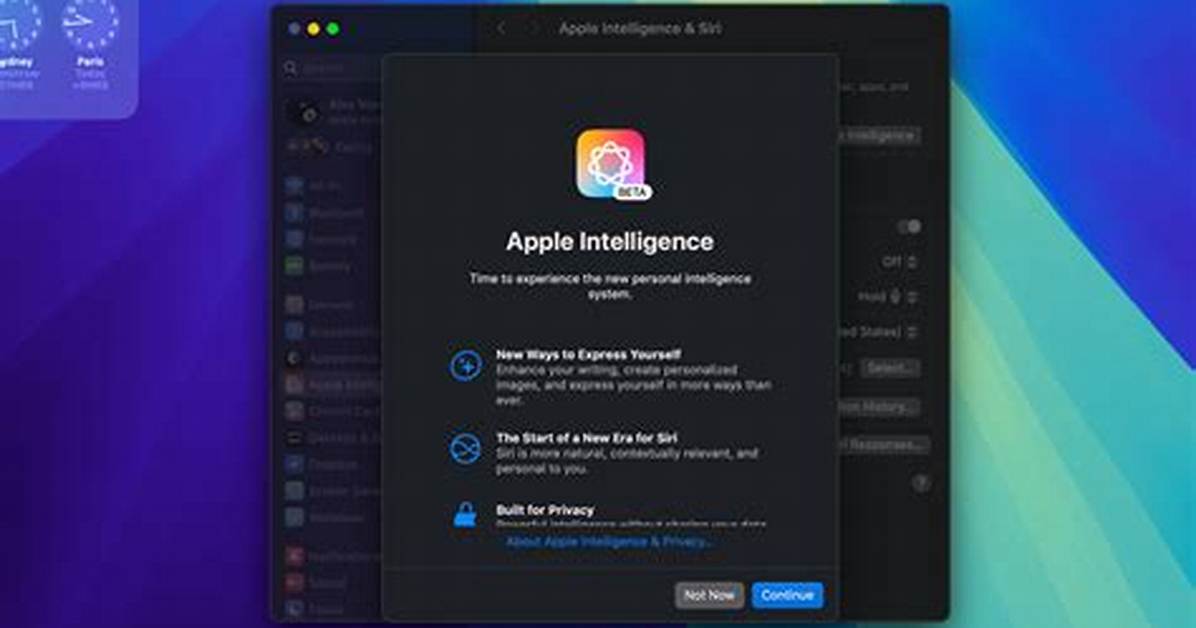The height and width of the screenshot is (628, 1196).
Task: Select Focus icon in Settings sidebar
Action: (294, 609)
